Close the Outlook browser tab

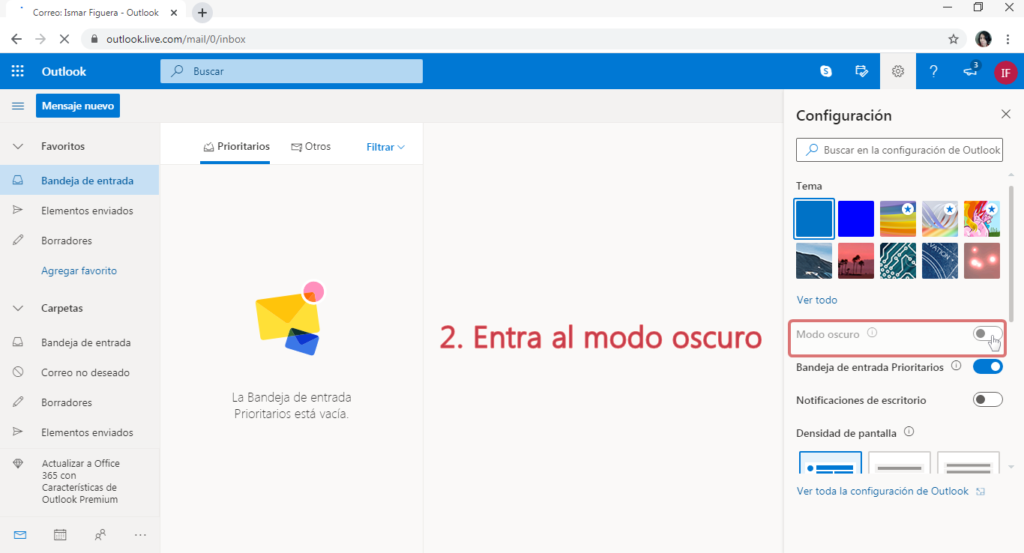(x=174, y=12)
